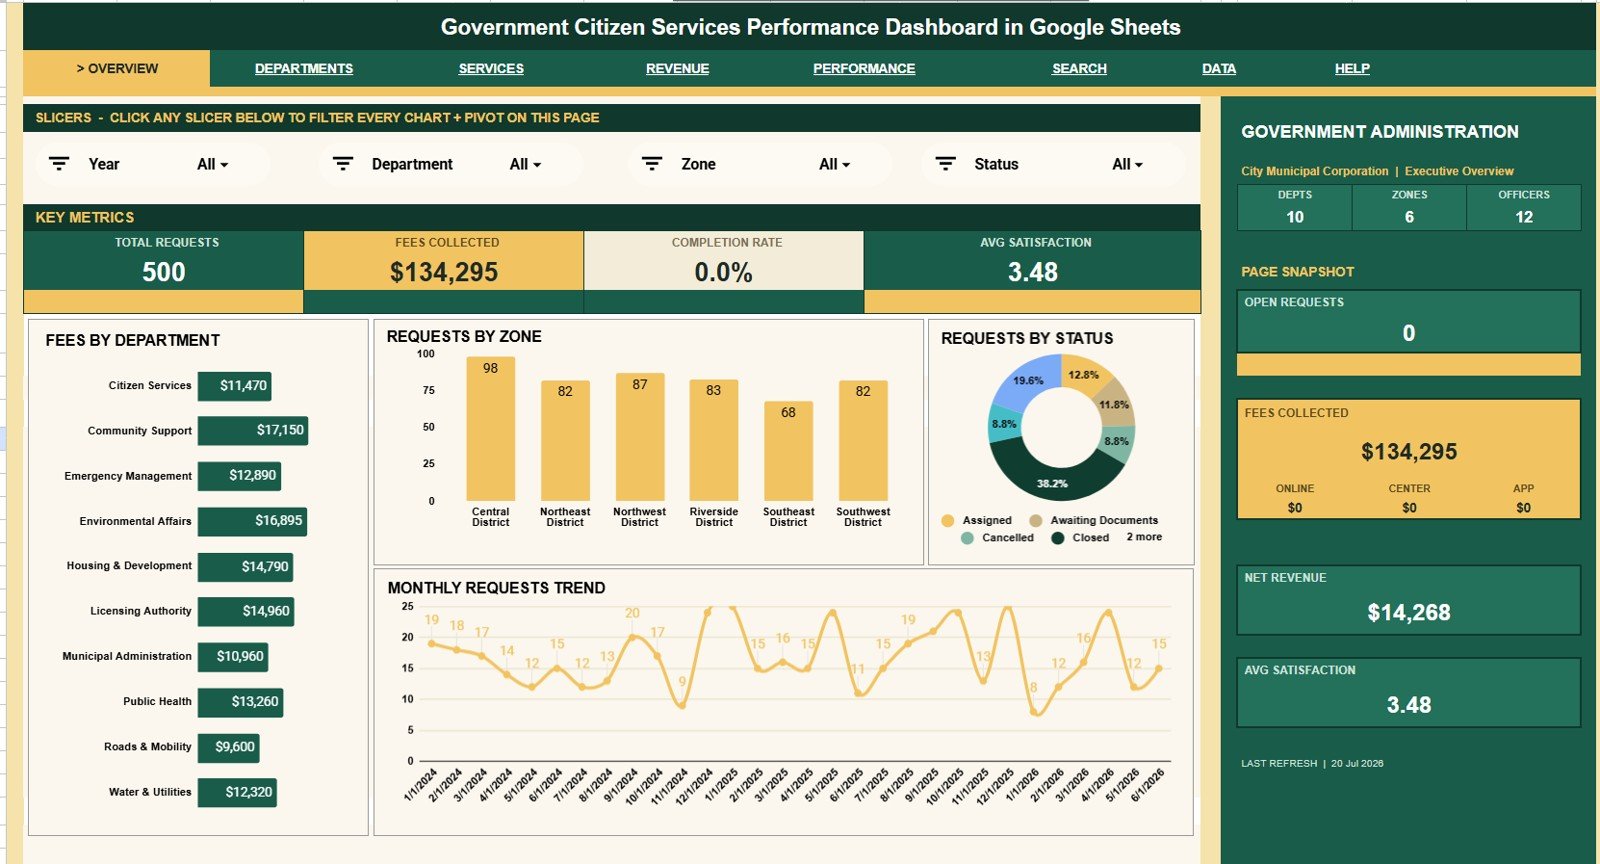Open the Year slicer All dropdown
The width and height of the screenshot is (1600, 864).
212,164
